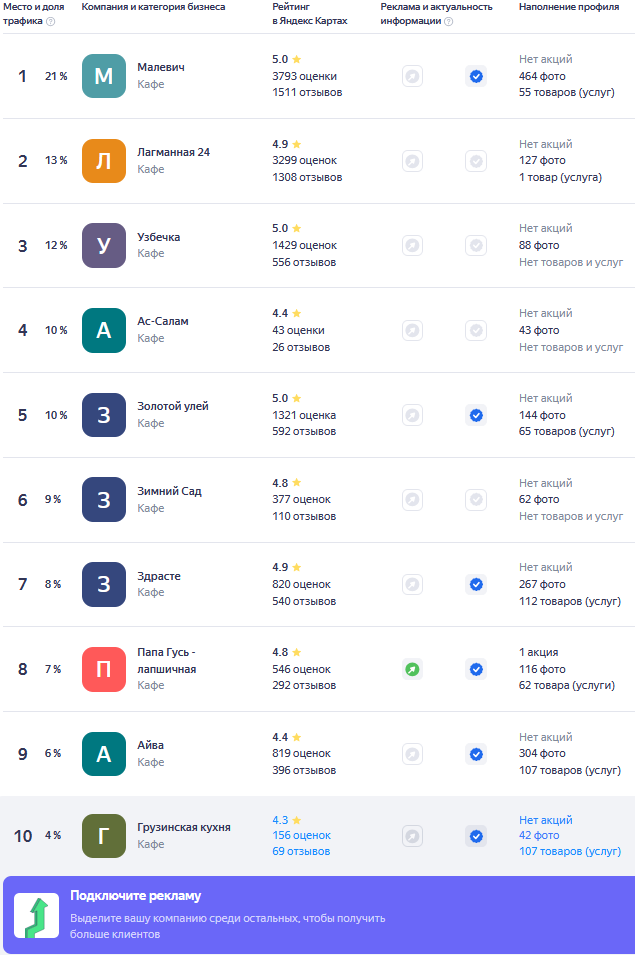
Task: Click the grey verification badge for Ас-Салам
Action: pos(476,330)
